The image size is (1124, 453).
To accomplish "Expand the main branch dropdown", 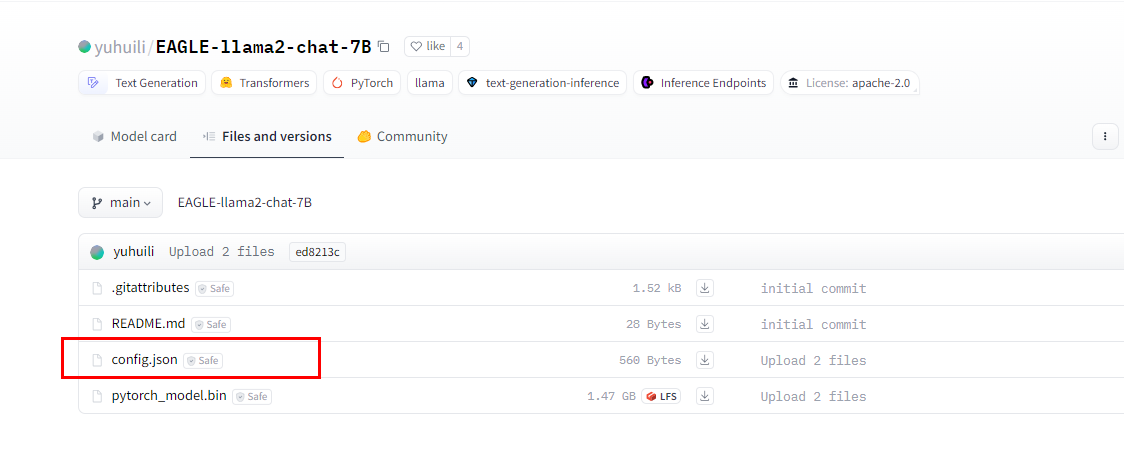I will pos(120,203).
